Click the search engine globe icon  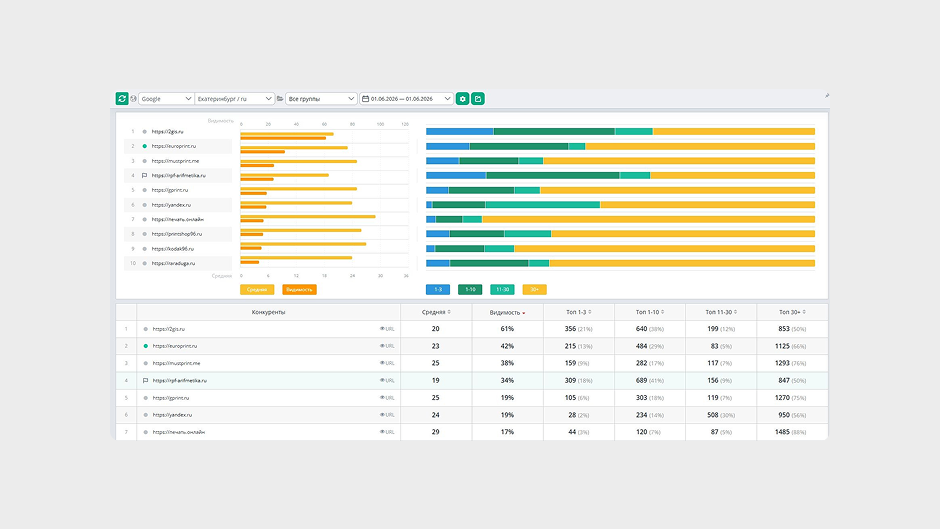click(134, 98)
